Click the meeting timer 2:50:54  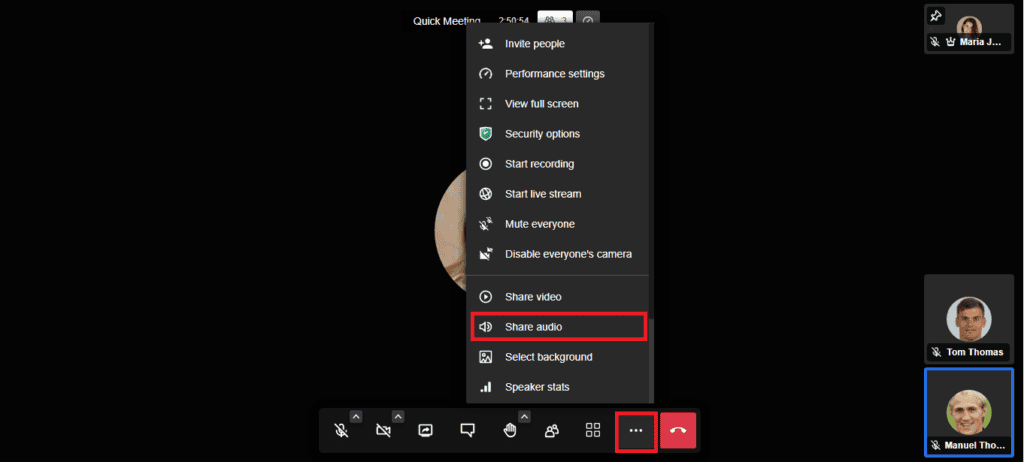(x=513, y=21)
